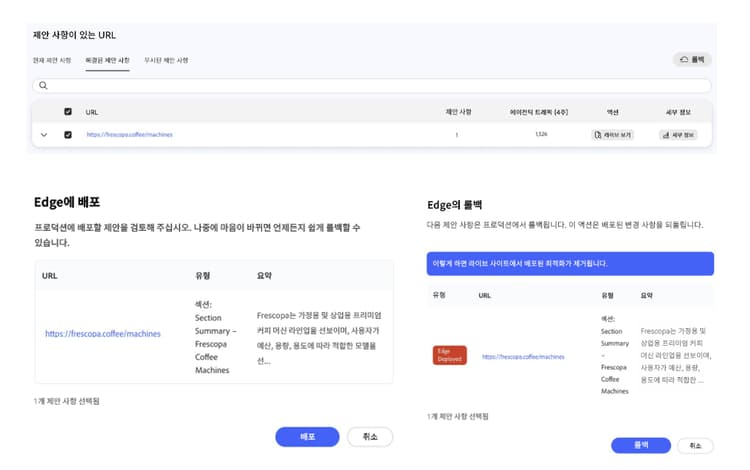Click the 요약 column header in the Edge에 배포 dialog
The width and height of the screenshot is (750, 470).
264,276
